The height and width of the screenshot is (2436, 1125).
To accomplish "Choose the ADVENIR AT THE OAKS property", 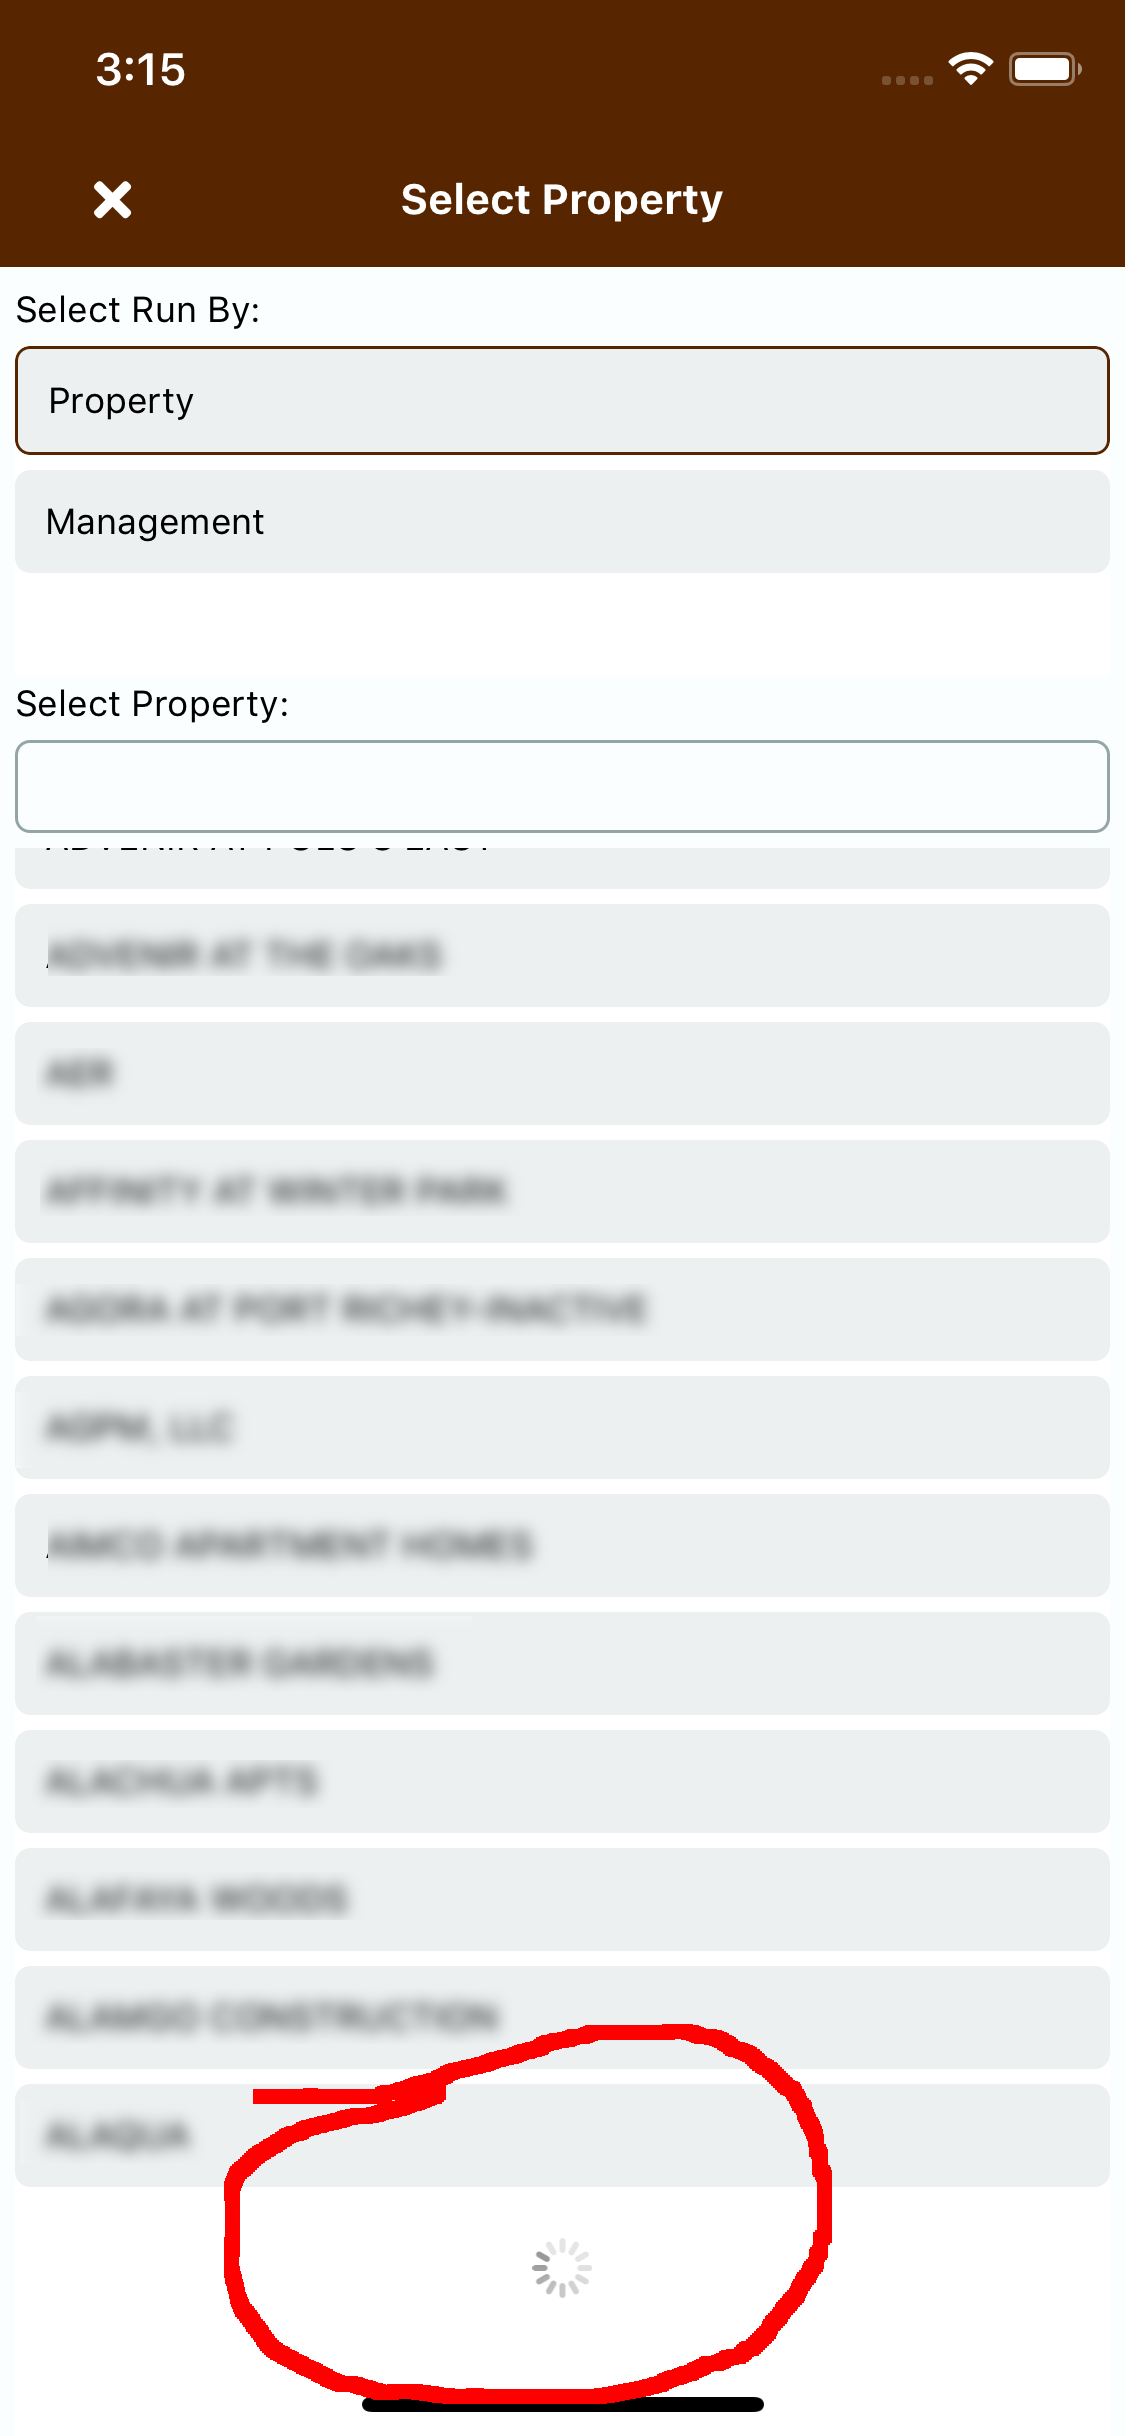I will click(562, 956).
